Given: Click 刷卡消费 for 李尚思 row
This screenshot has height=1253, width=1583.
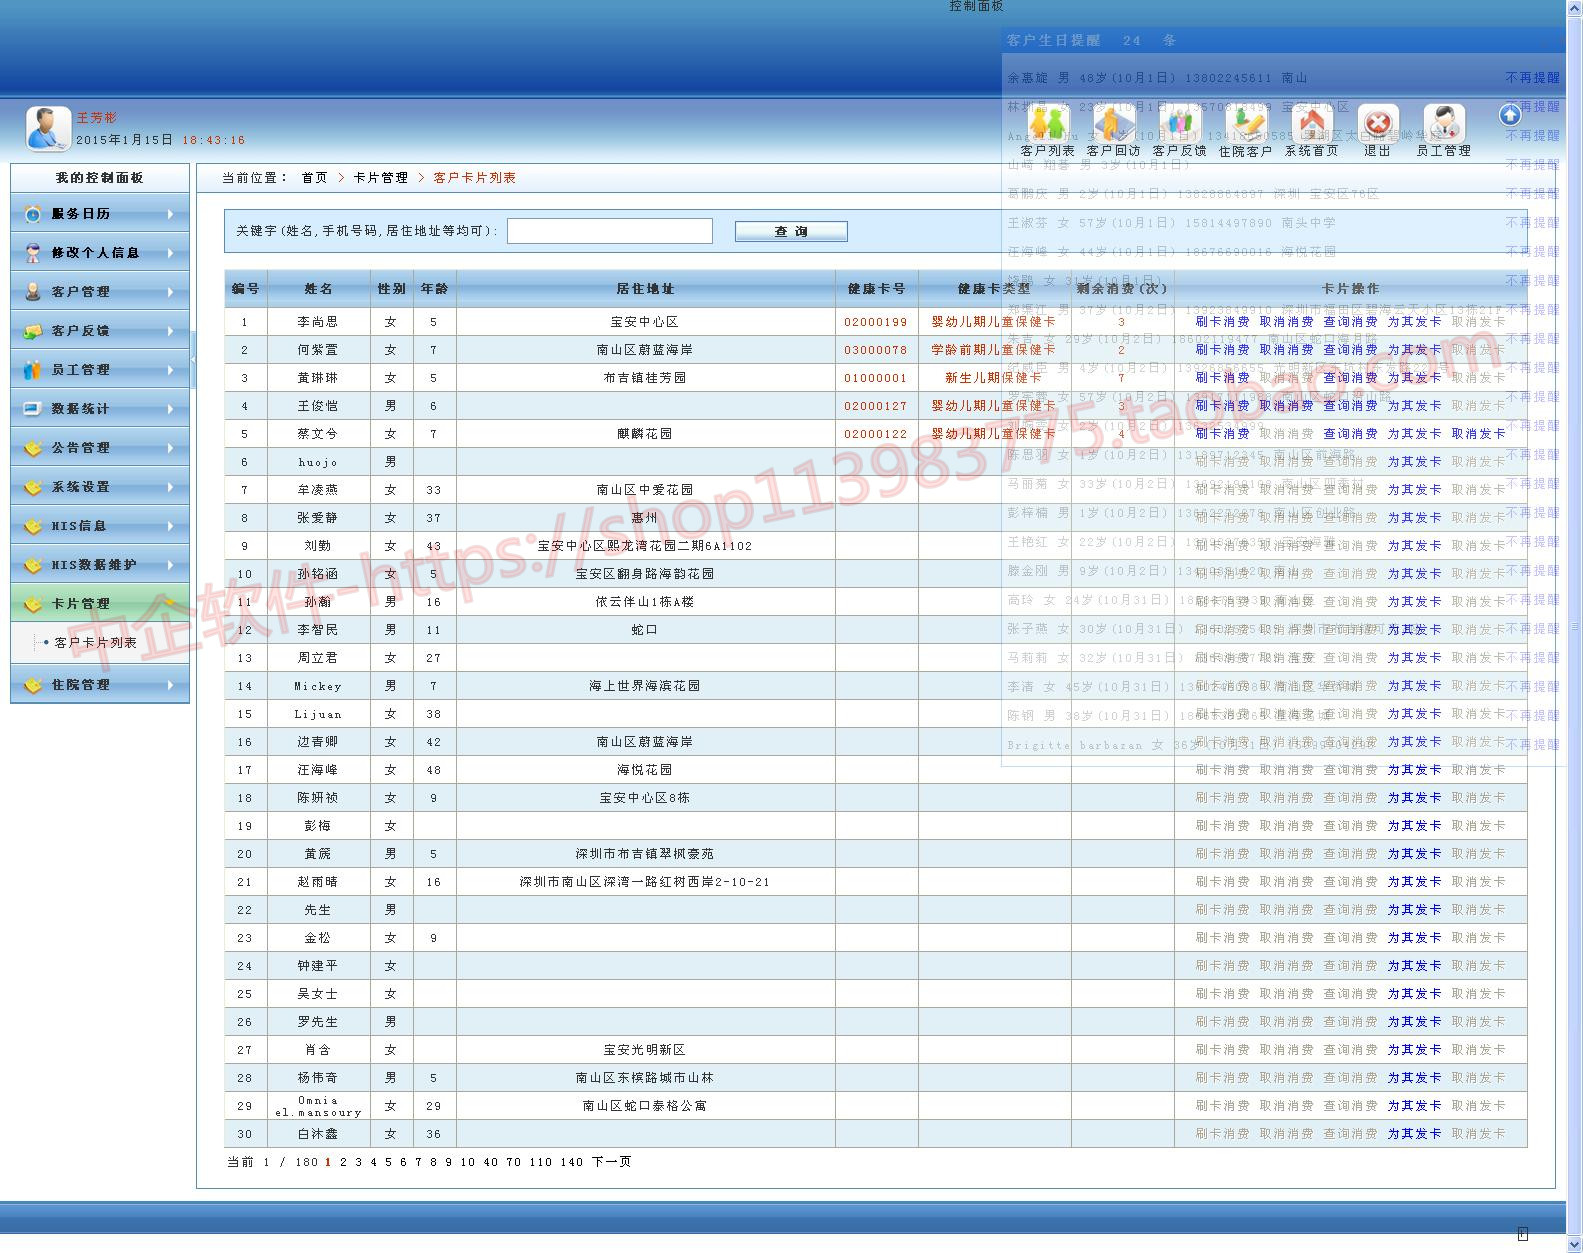Looking at the screenshot, I should pos(1223,322).
